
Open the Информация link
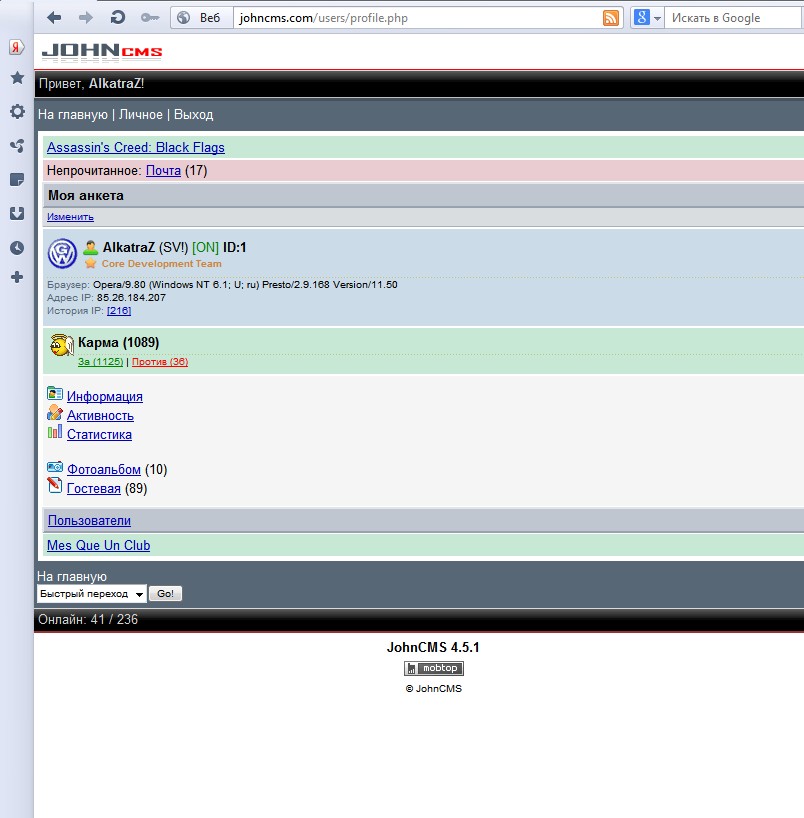click(105, 396)
